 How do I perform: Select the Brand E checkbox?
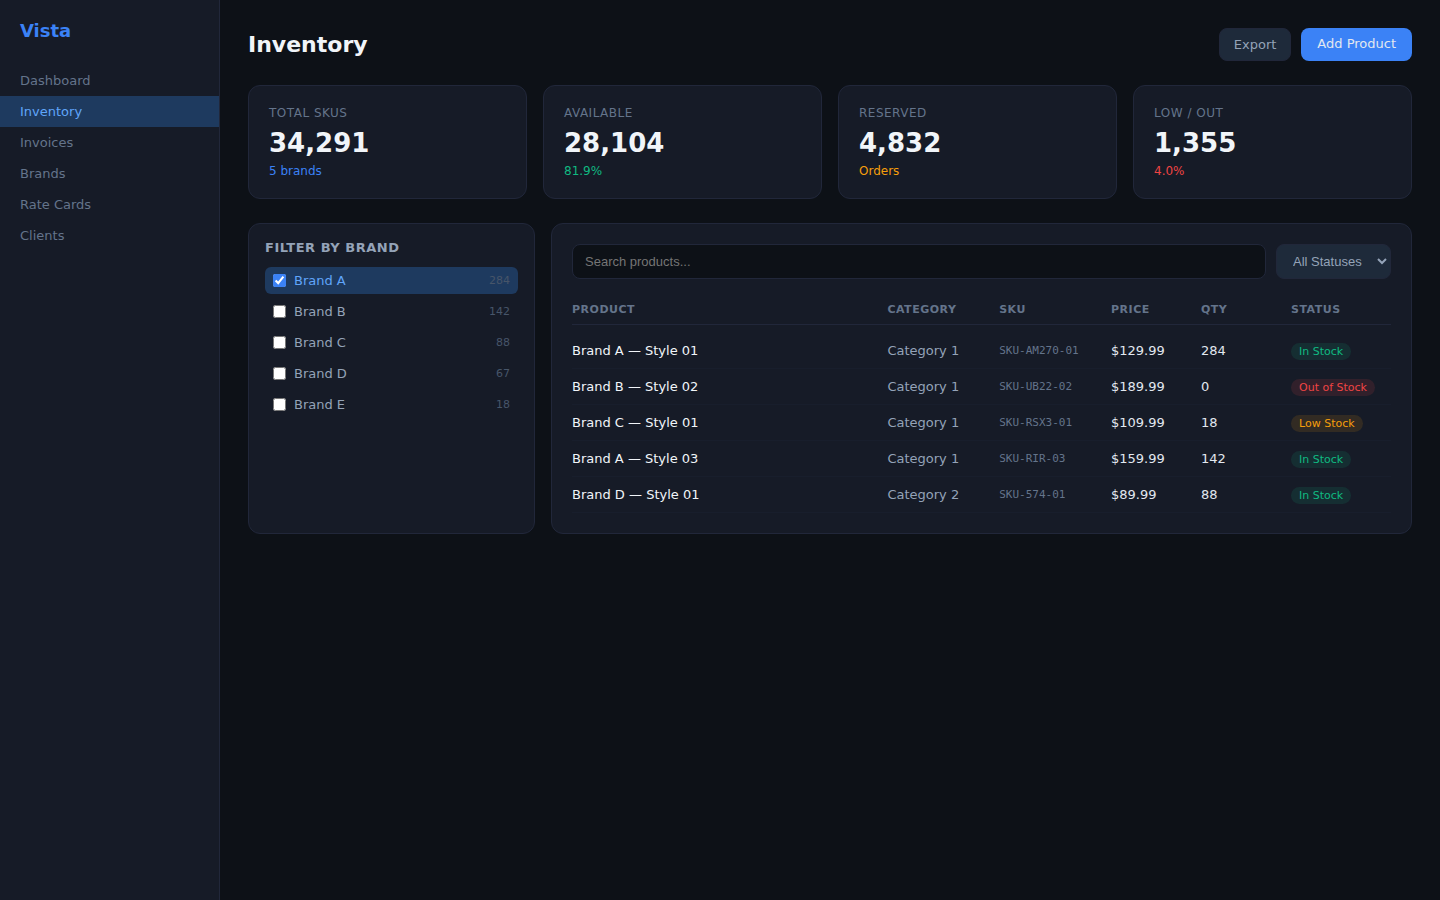(x=280, y=405)
